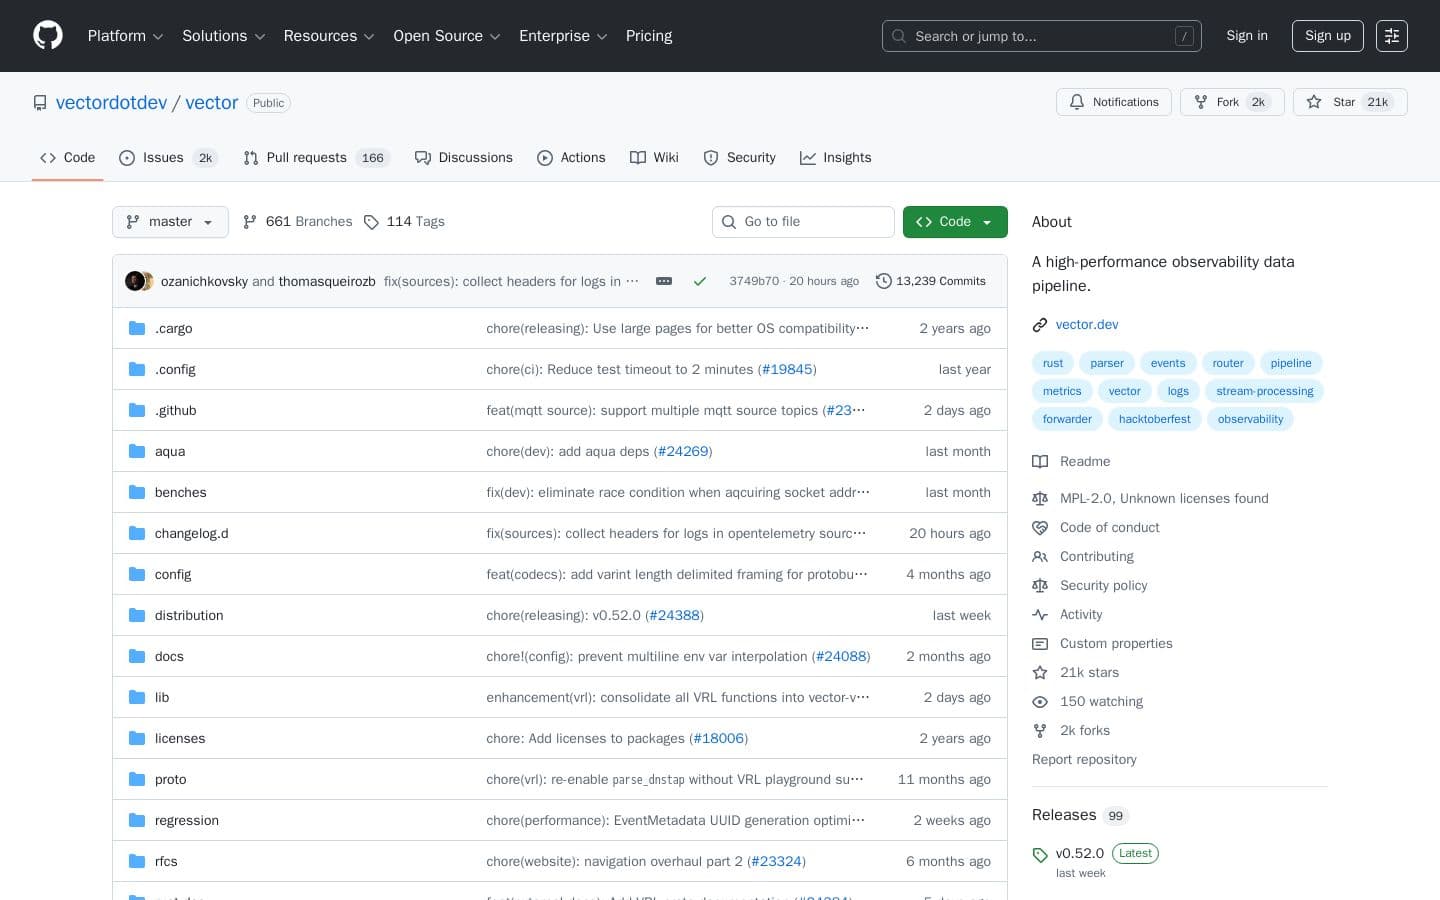Open the master branch selector
The height and width of the screenshot is (900, 1440).
pos(170,222)
